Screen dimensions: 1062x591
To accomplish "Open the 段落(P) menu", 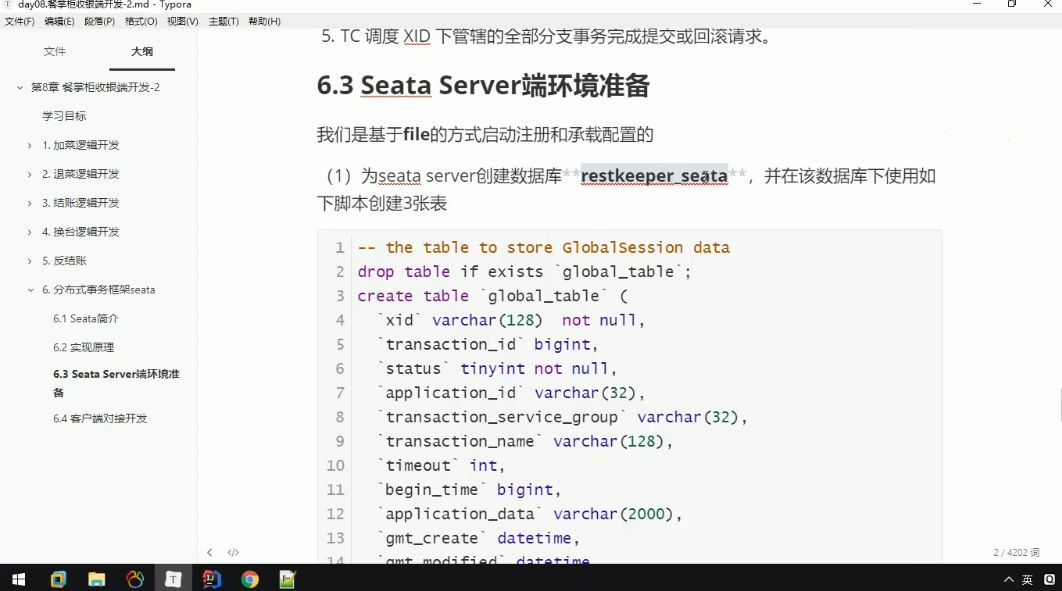I will point(100,22).
